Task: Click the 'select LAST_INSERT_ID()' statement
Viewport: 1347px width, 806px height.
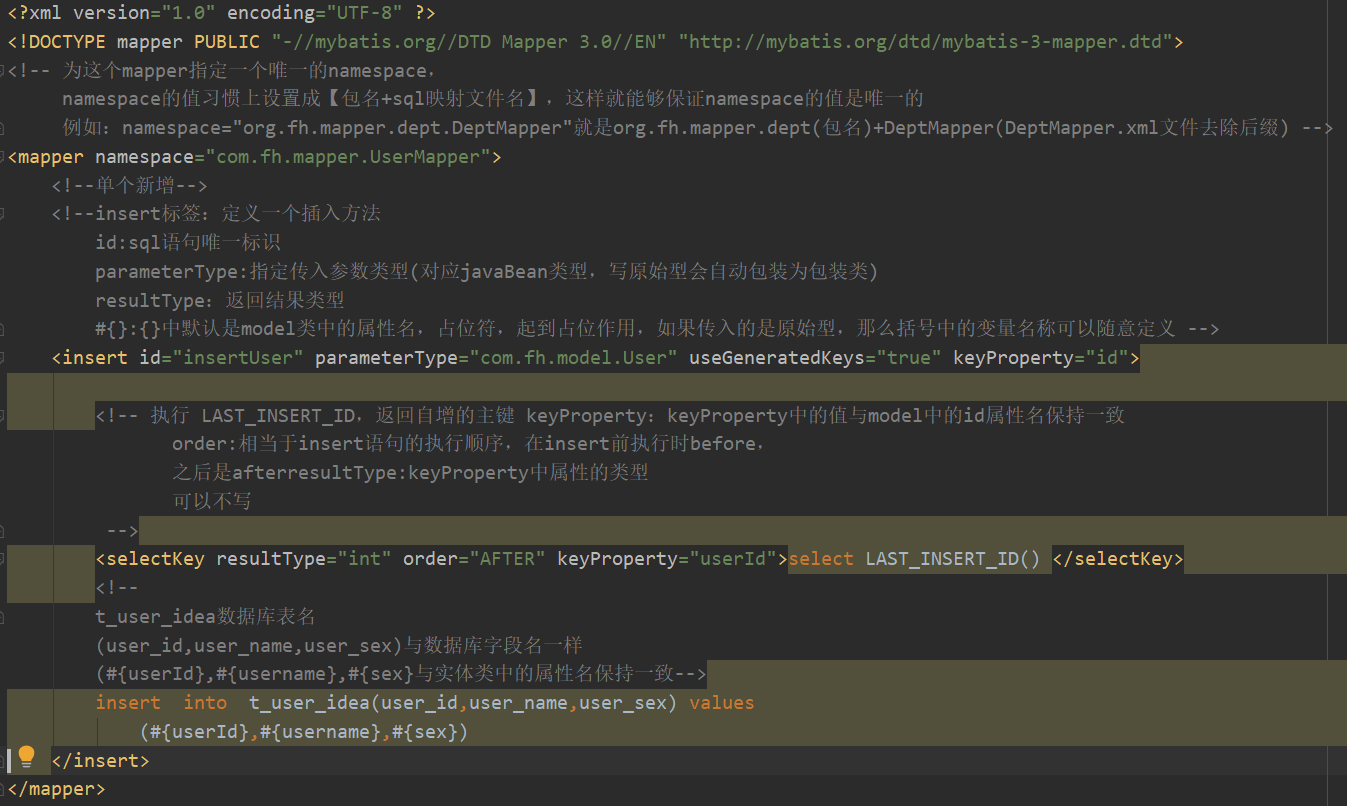Action: 915,558
